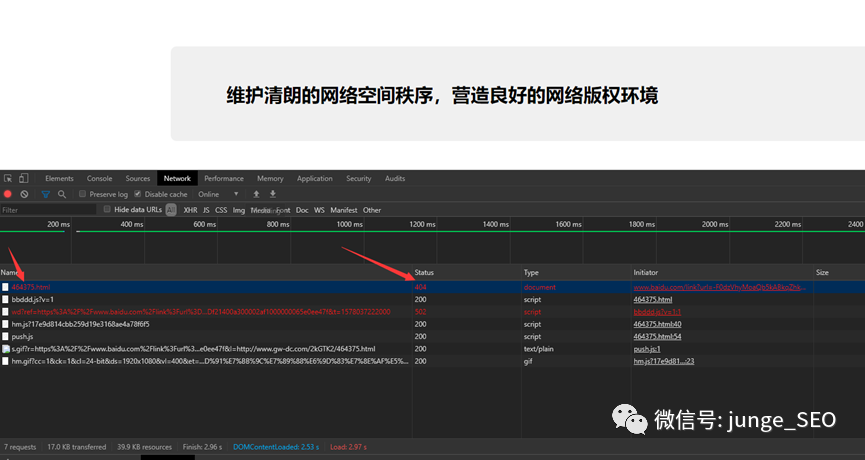Select the All filter type

171,210
